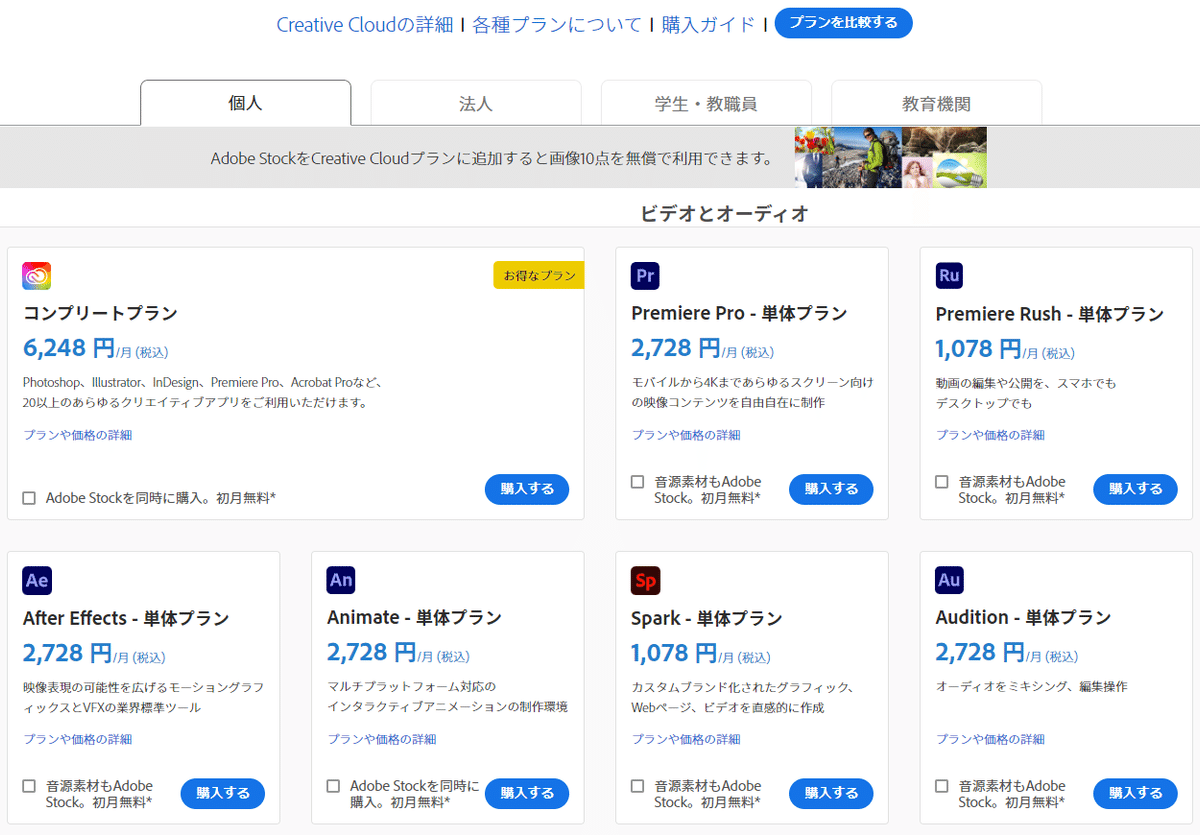Screen dimensions: 1200x835
Task: Click the After Effects Ae icon
Action: 37,580
